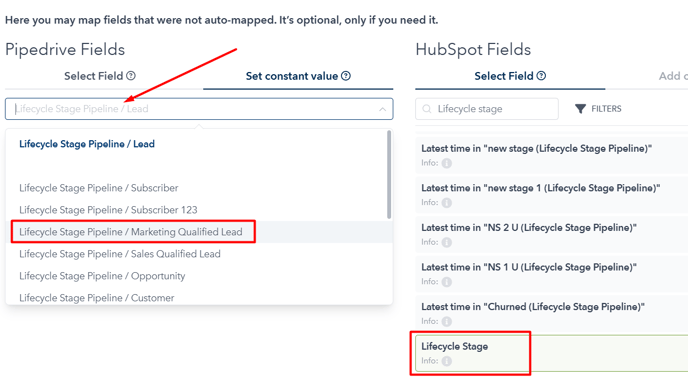Collapse the constant value dropdown chevron
Viewport: 688px width, 381px height.
[382, 109]
